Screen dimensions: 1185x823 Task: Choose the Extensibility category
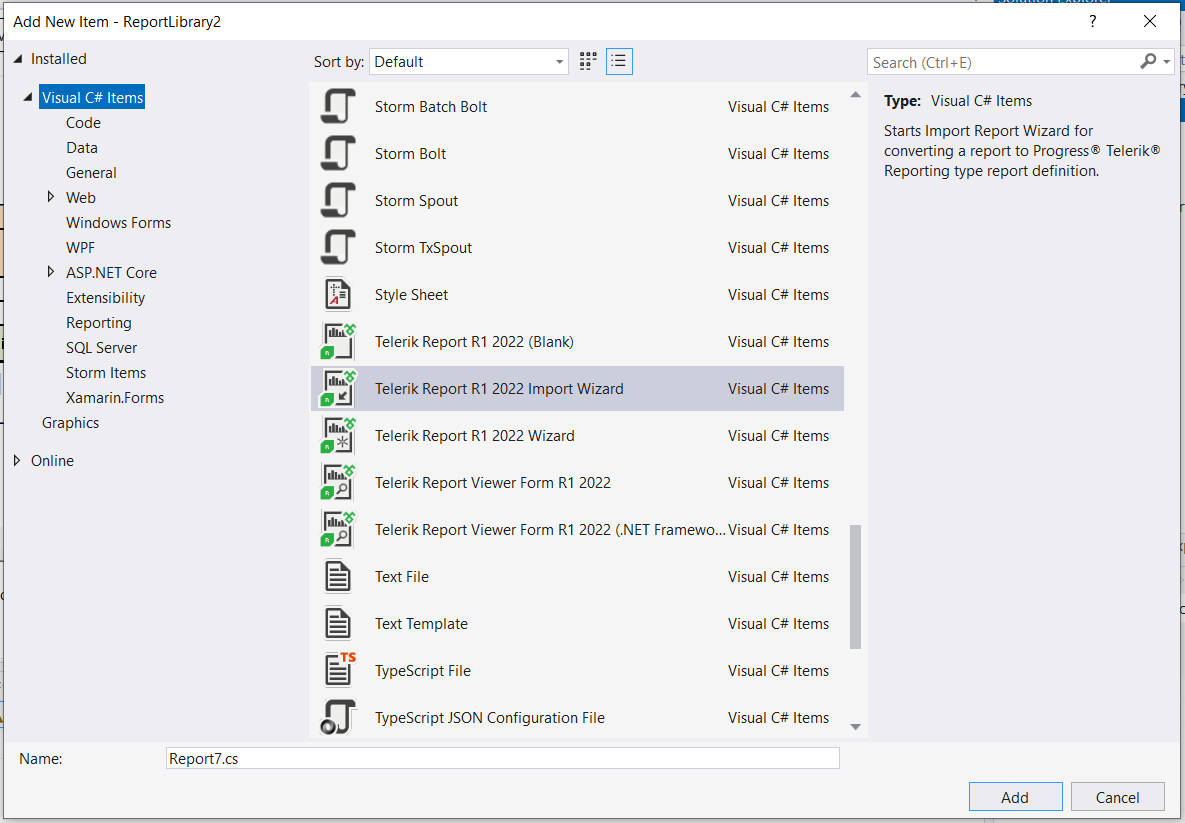pos(105,298)
